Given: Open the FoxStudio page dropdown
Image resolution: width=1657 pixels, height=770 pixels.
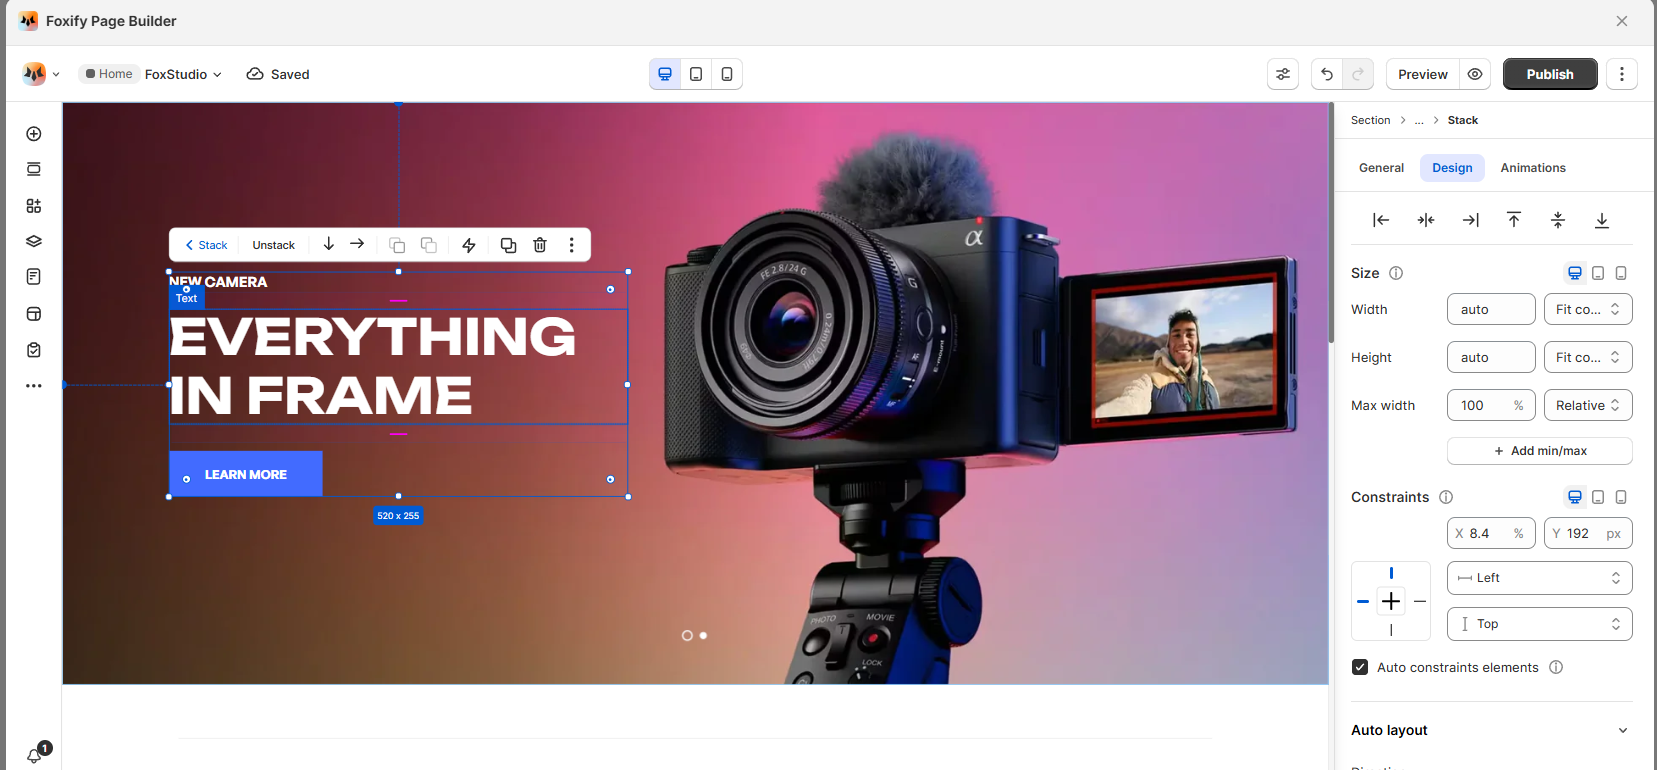Looking at the screenshot, I should click(x=183, y=74).
